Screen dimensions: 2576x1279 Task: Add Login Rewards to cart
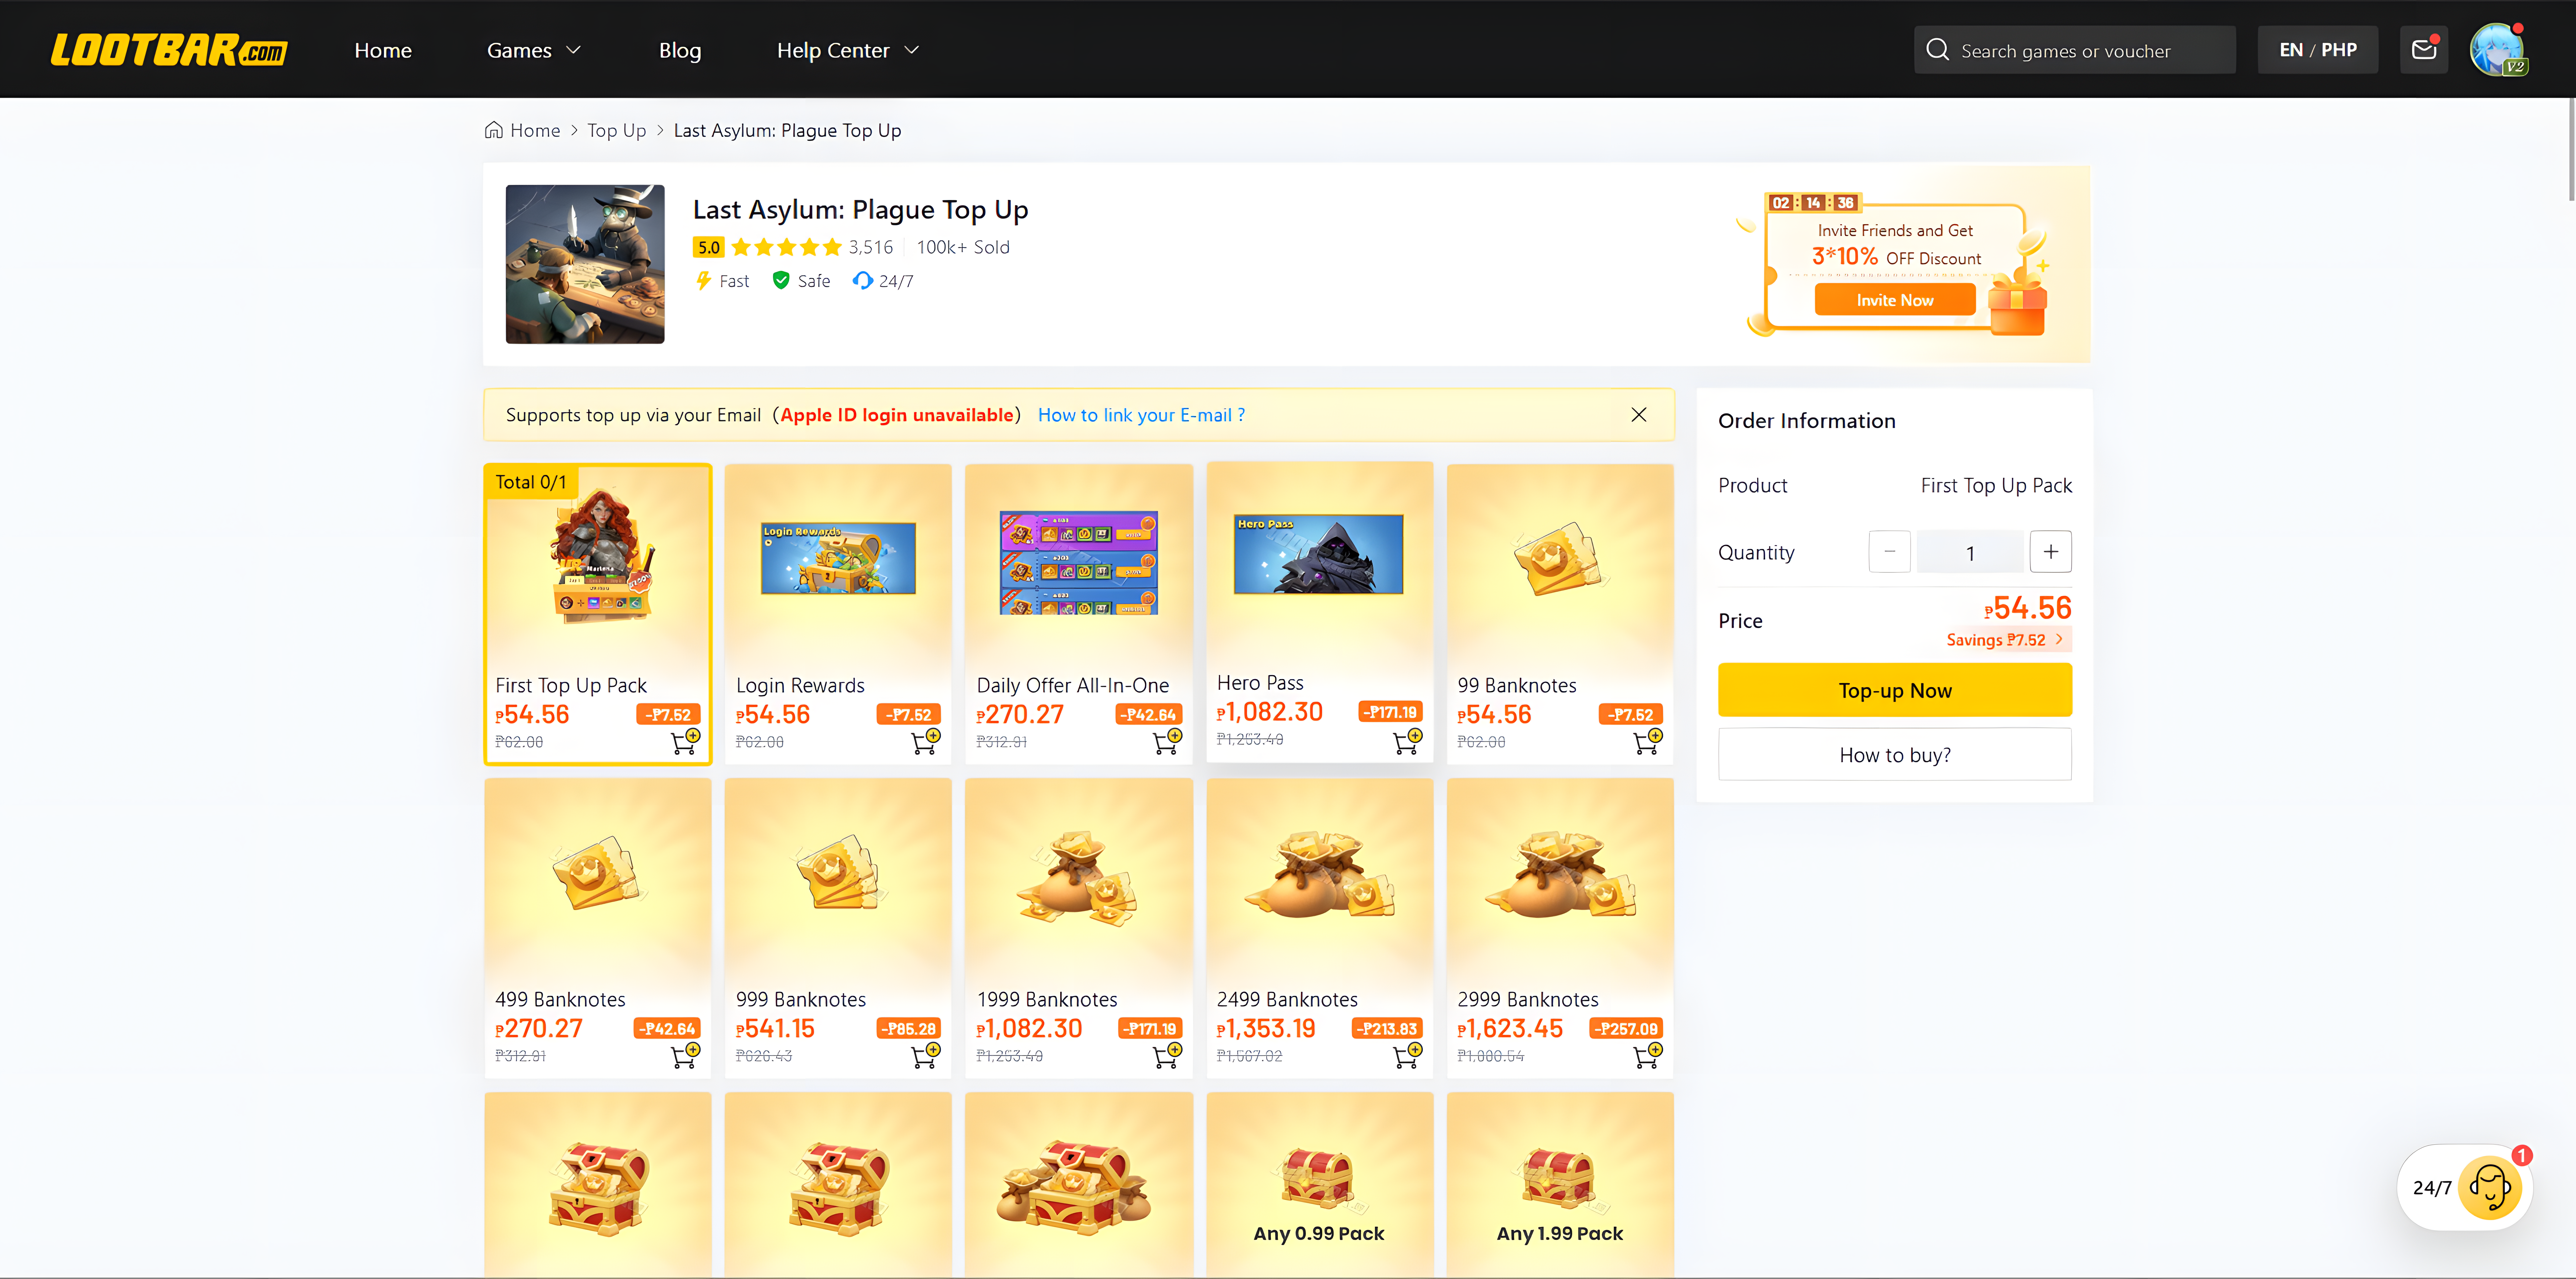pyautogui.click(x=925, y=741)
